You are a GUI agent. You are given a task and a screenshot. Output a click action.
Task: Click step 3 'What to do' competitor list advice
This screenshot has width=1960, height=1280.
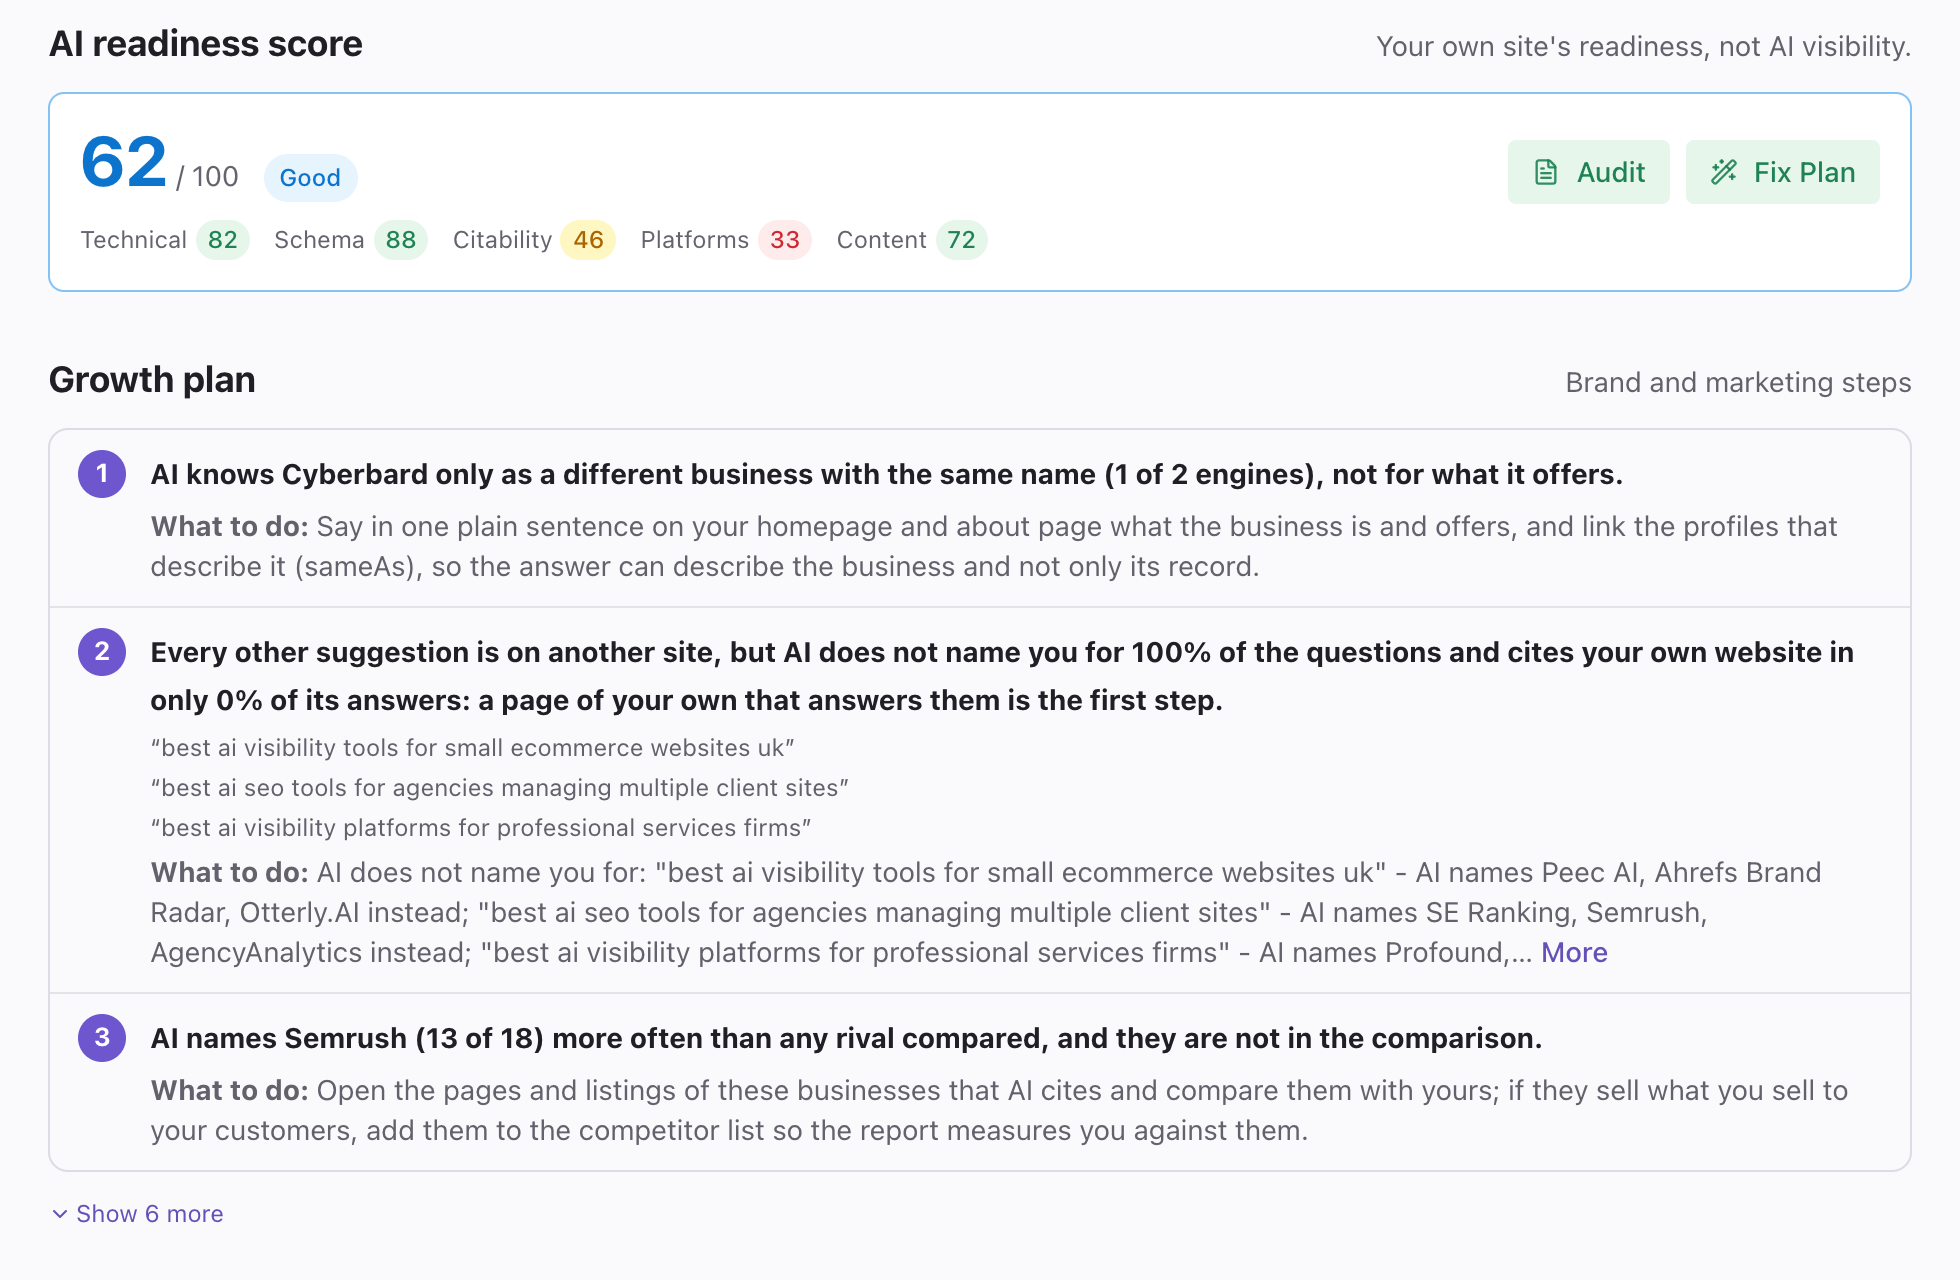(x=999, y=1110)
